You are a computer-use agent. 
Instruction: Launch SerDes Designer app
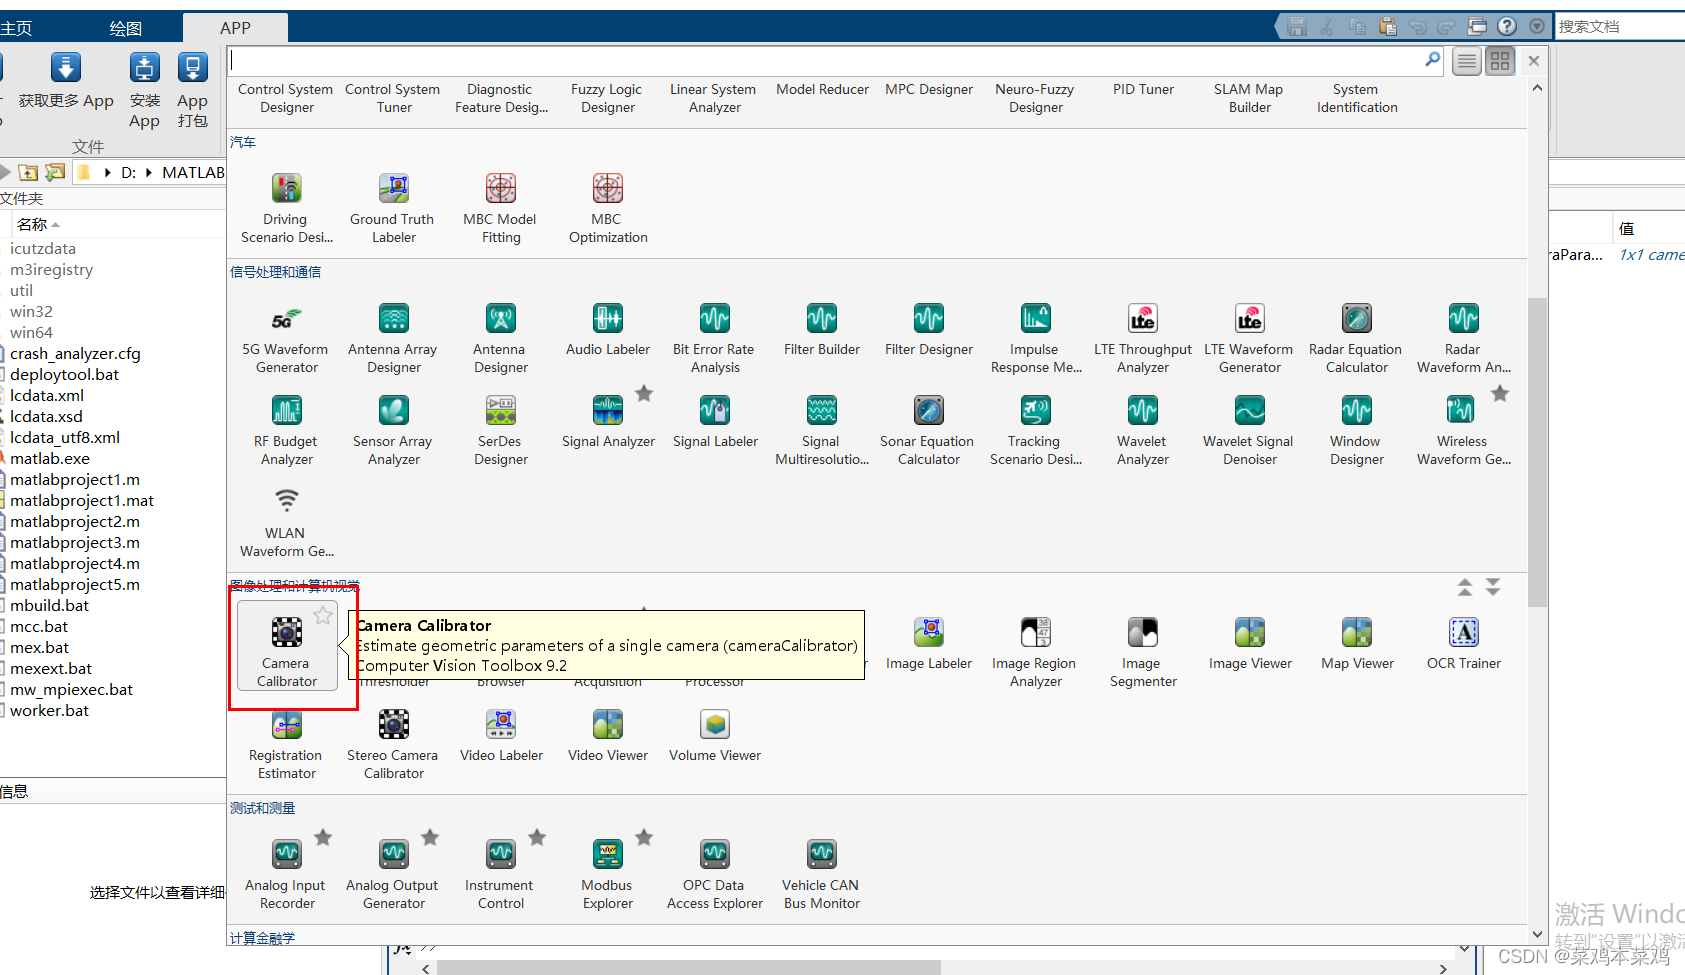point(500,430)
